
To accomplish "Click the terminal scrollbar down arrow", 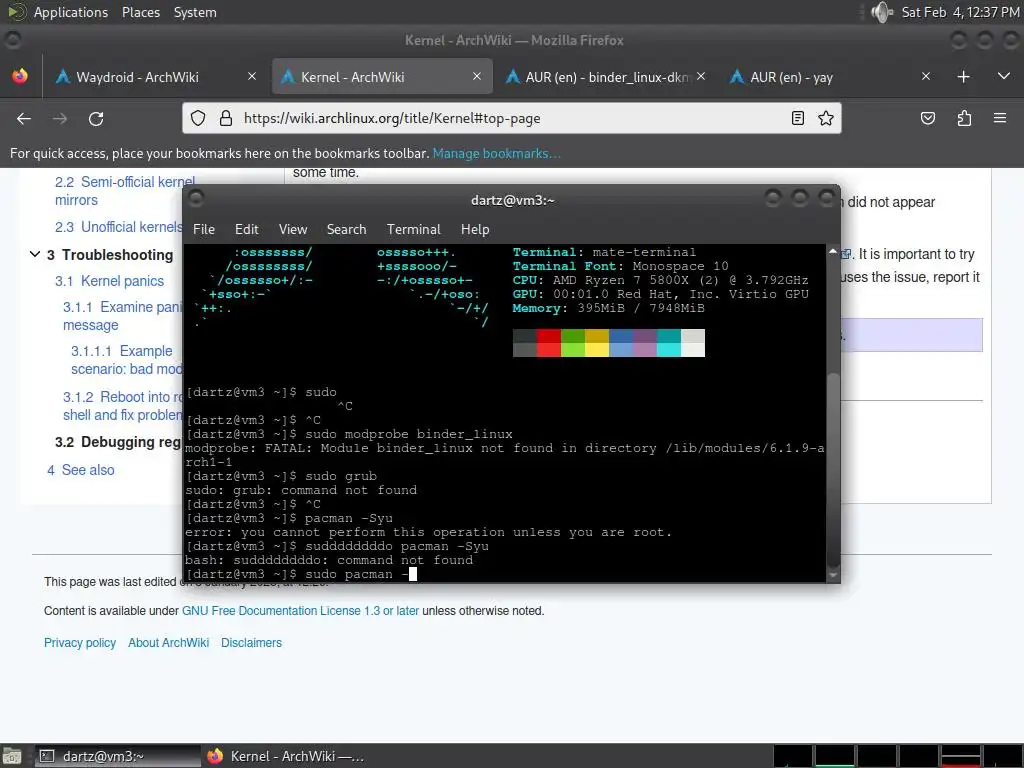I will [833, 575].
